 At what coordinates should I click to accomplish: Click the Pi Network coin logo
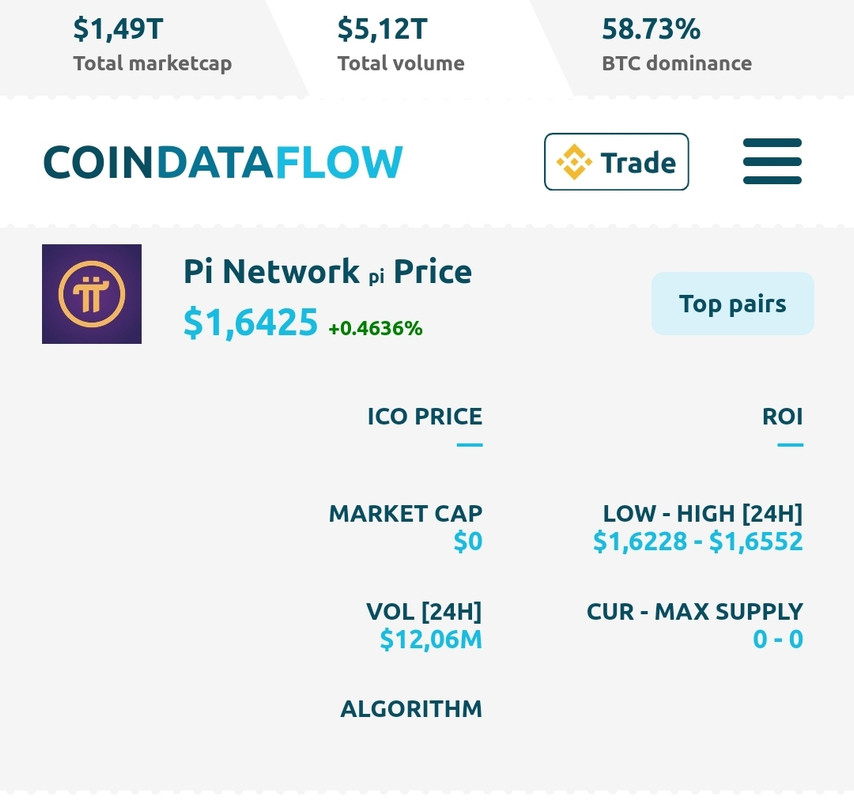(x=92, y=294)
